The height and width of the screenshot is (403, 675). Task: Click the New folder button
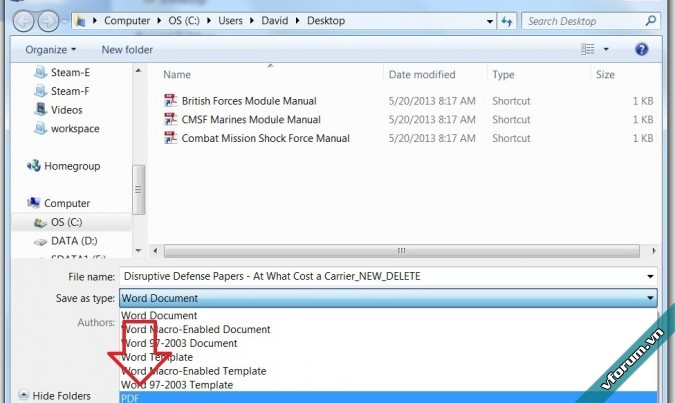(x=127, y=50)
